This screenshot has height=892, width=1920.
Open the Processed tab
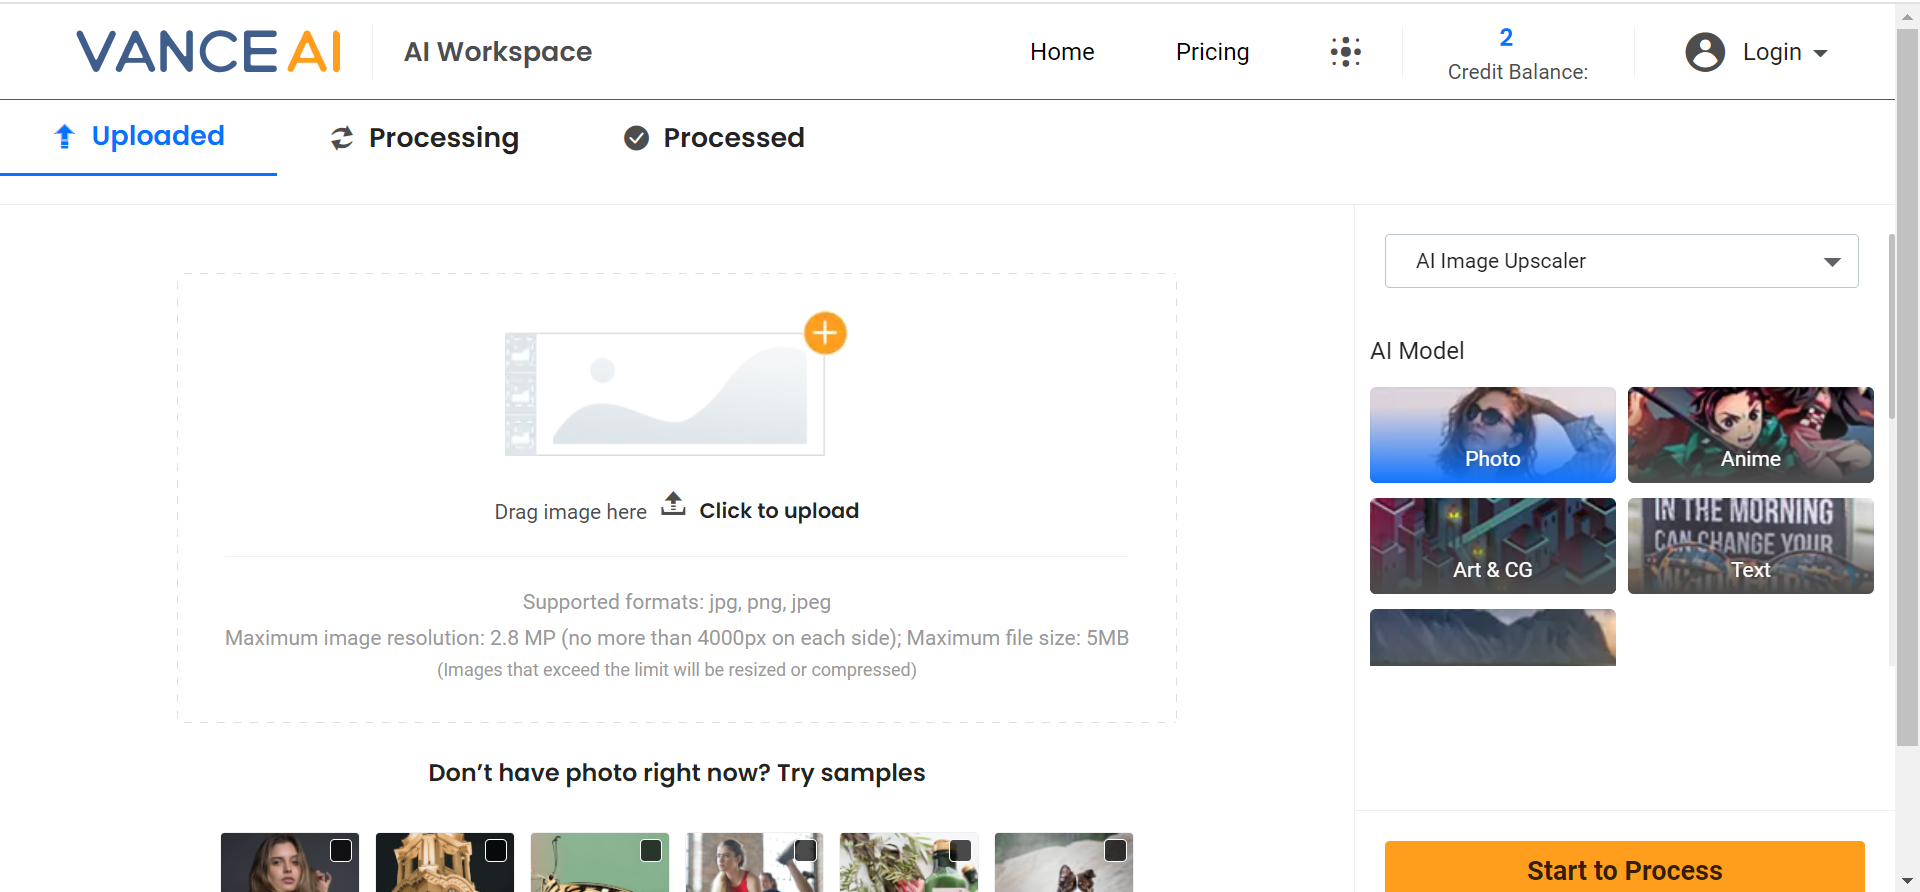pyautogui.click(x=714, y=138)
